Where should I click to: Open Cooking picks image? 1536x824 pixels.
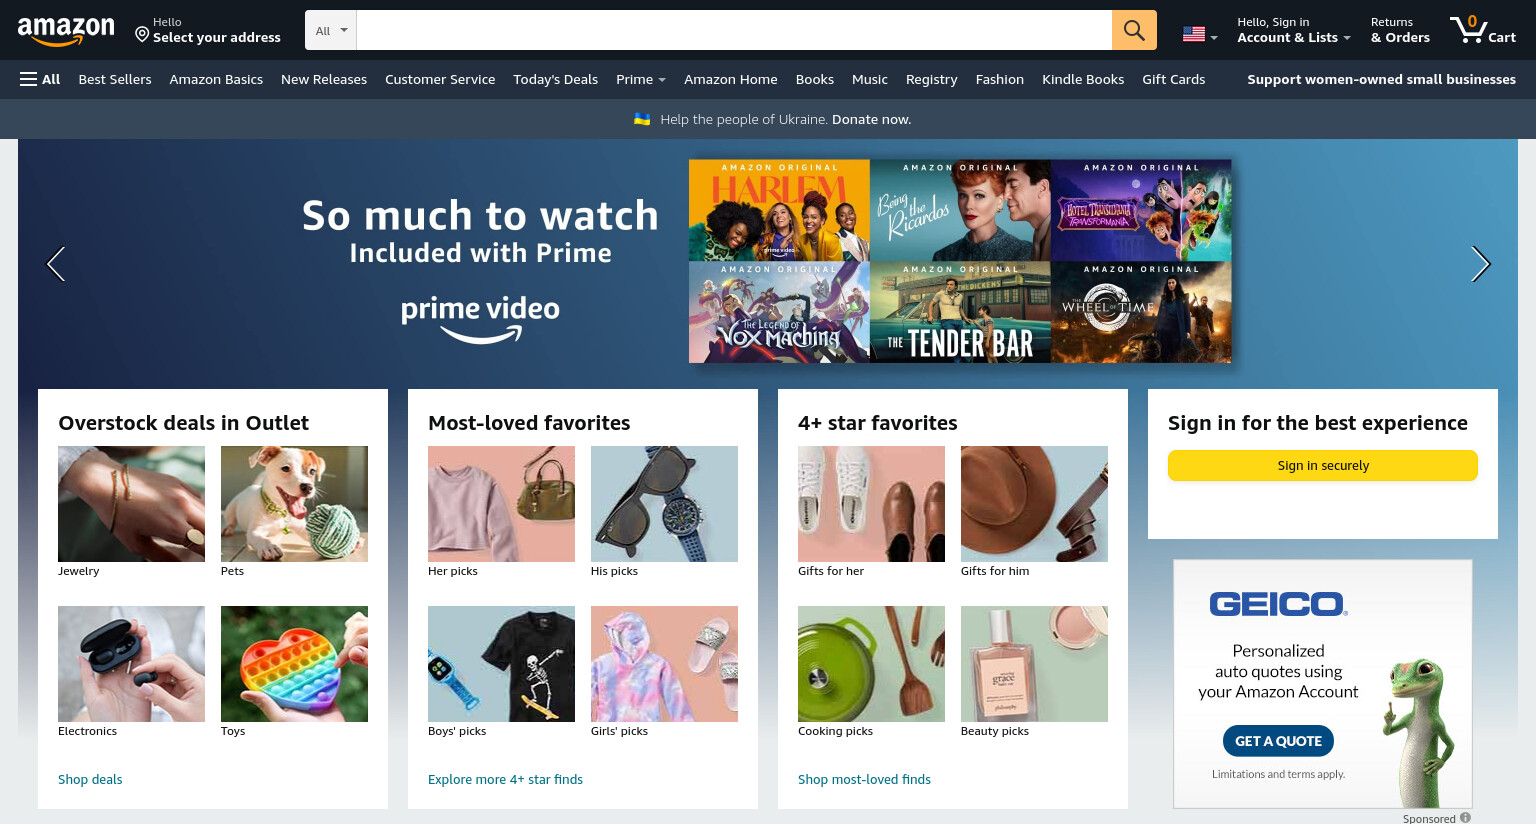(871, 664)
